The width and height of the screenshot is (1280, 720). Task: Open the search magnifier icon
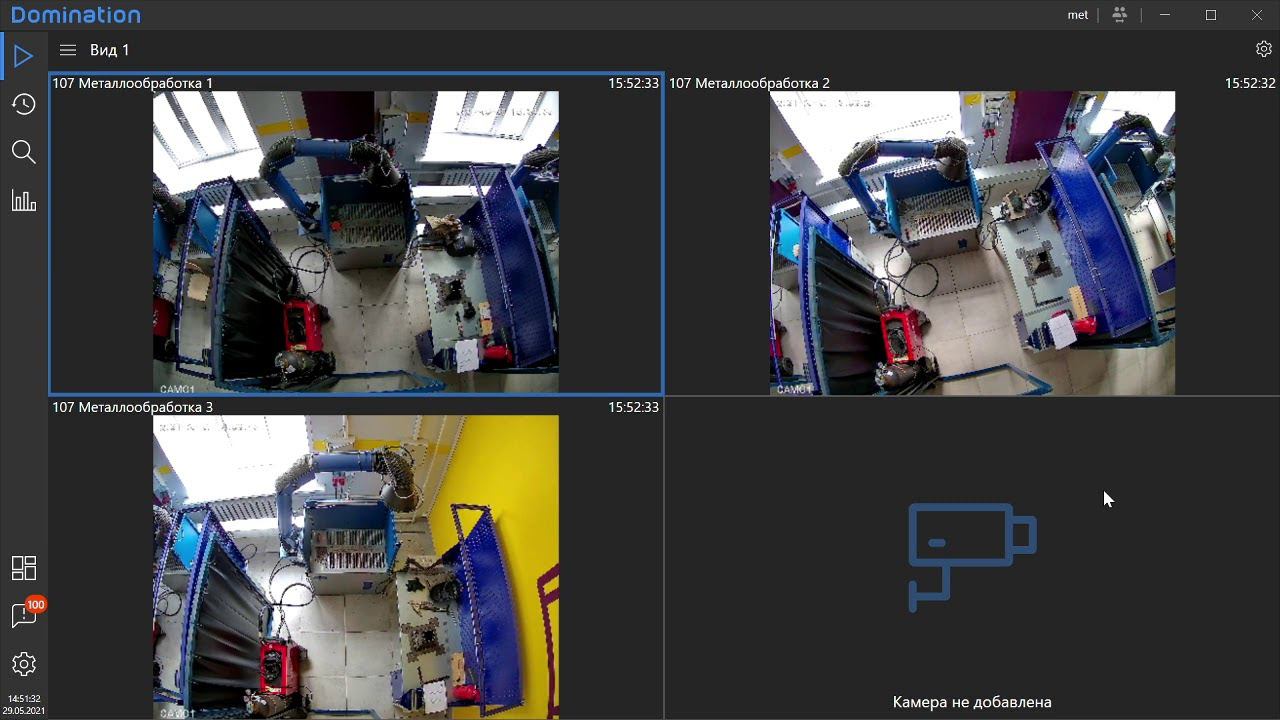[24, 152]
